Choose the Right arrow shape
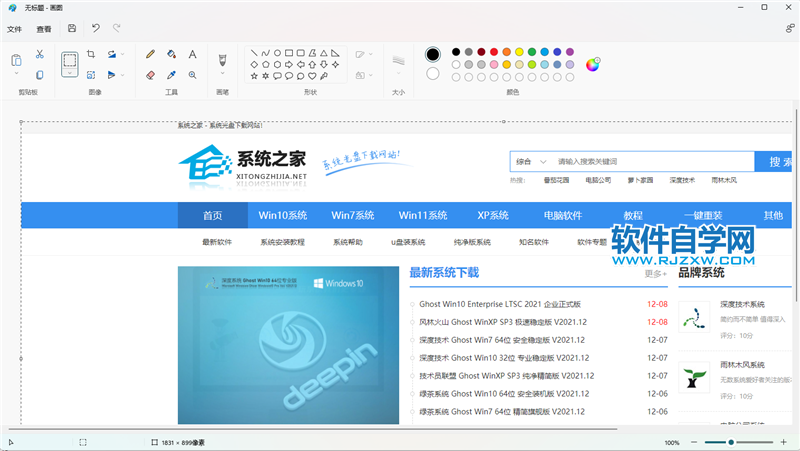 (x=289, y=64)
